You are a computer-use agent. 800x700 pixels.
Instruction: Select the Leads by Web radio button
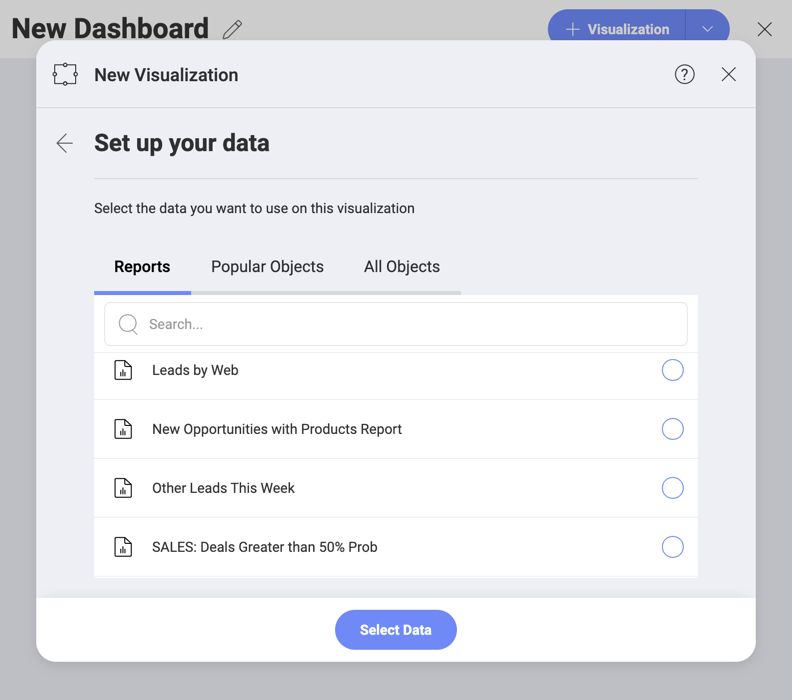tap(673, 370)
